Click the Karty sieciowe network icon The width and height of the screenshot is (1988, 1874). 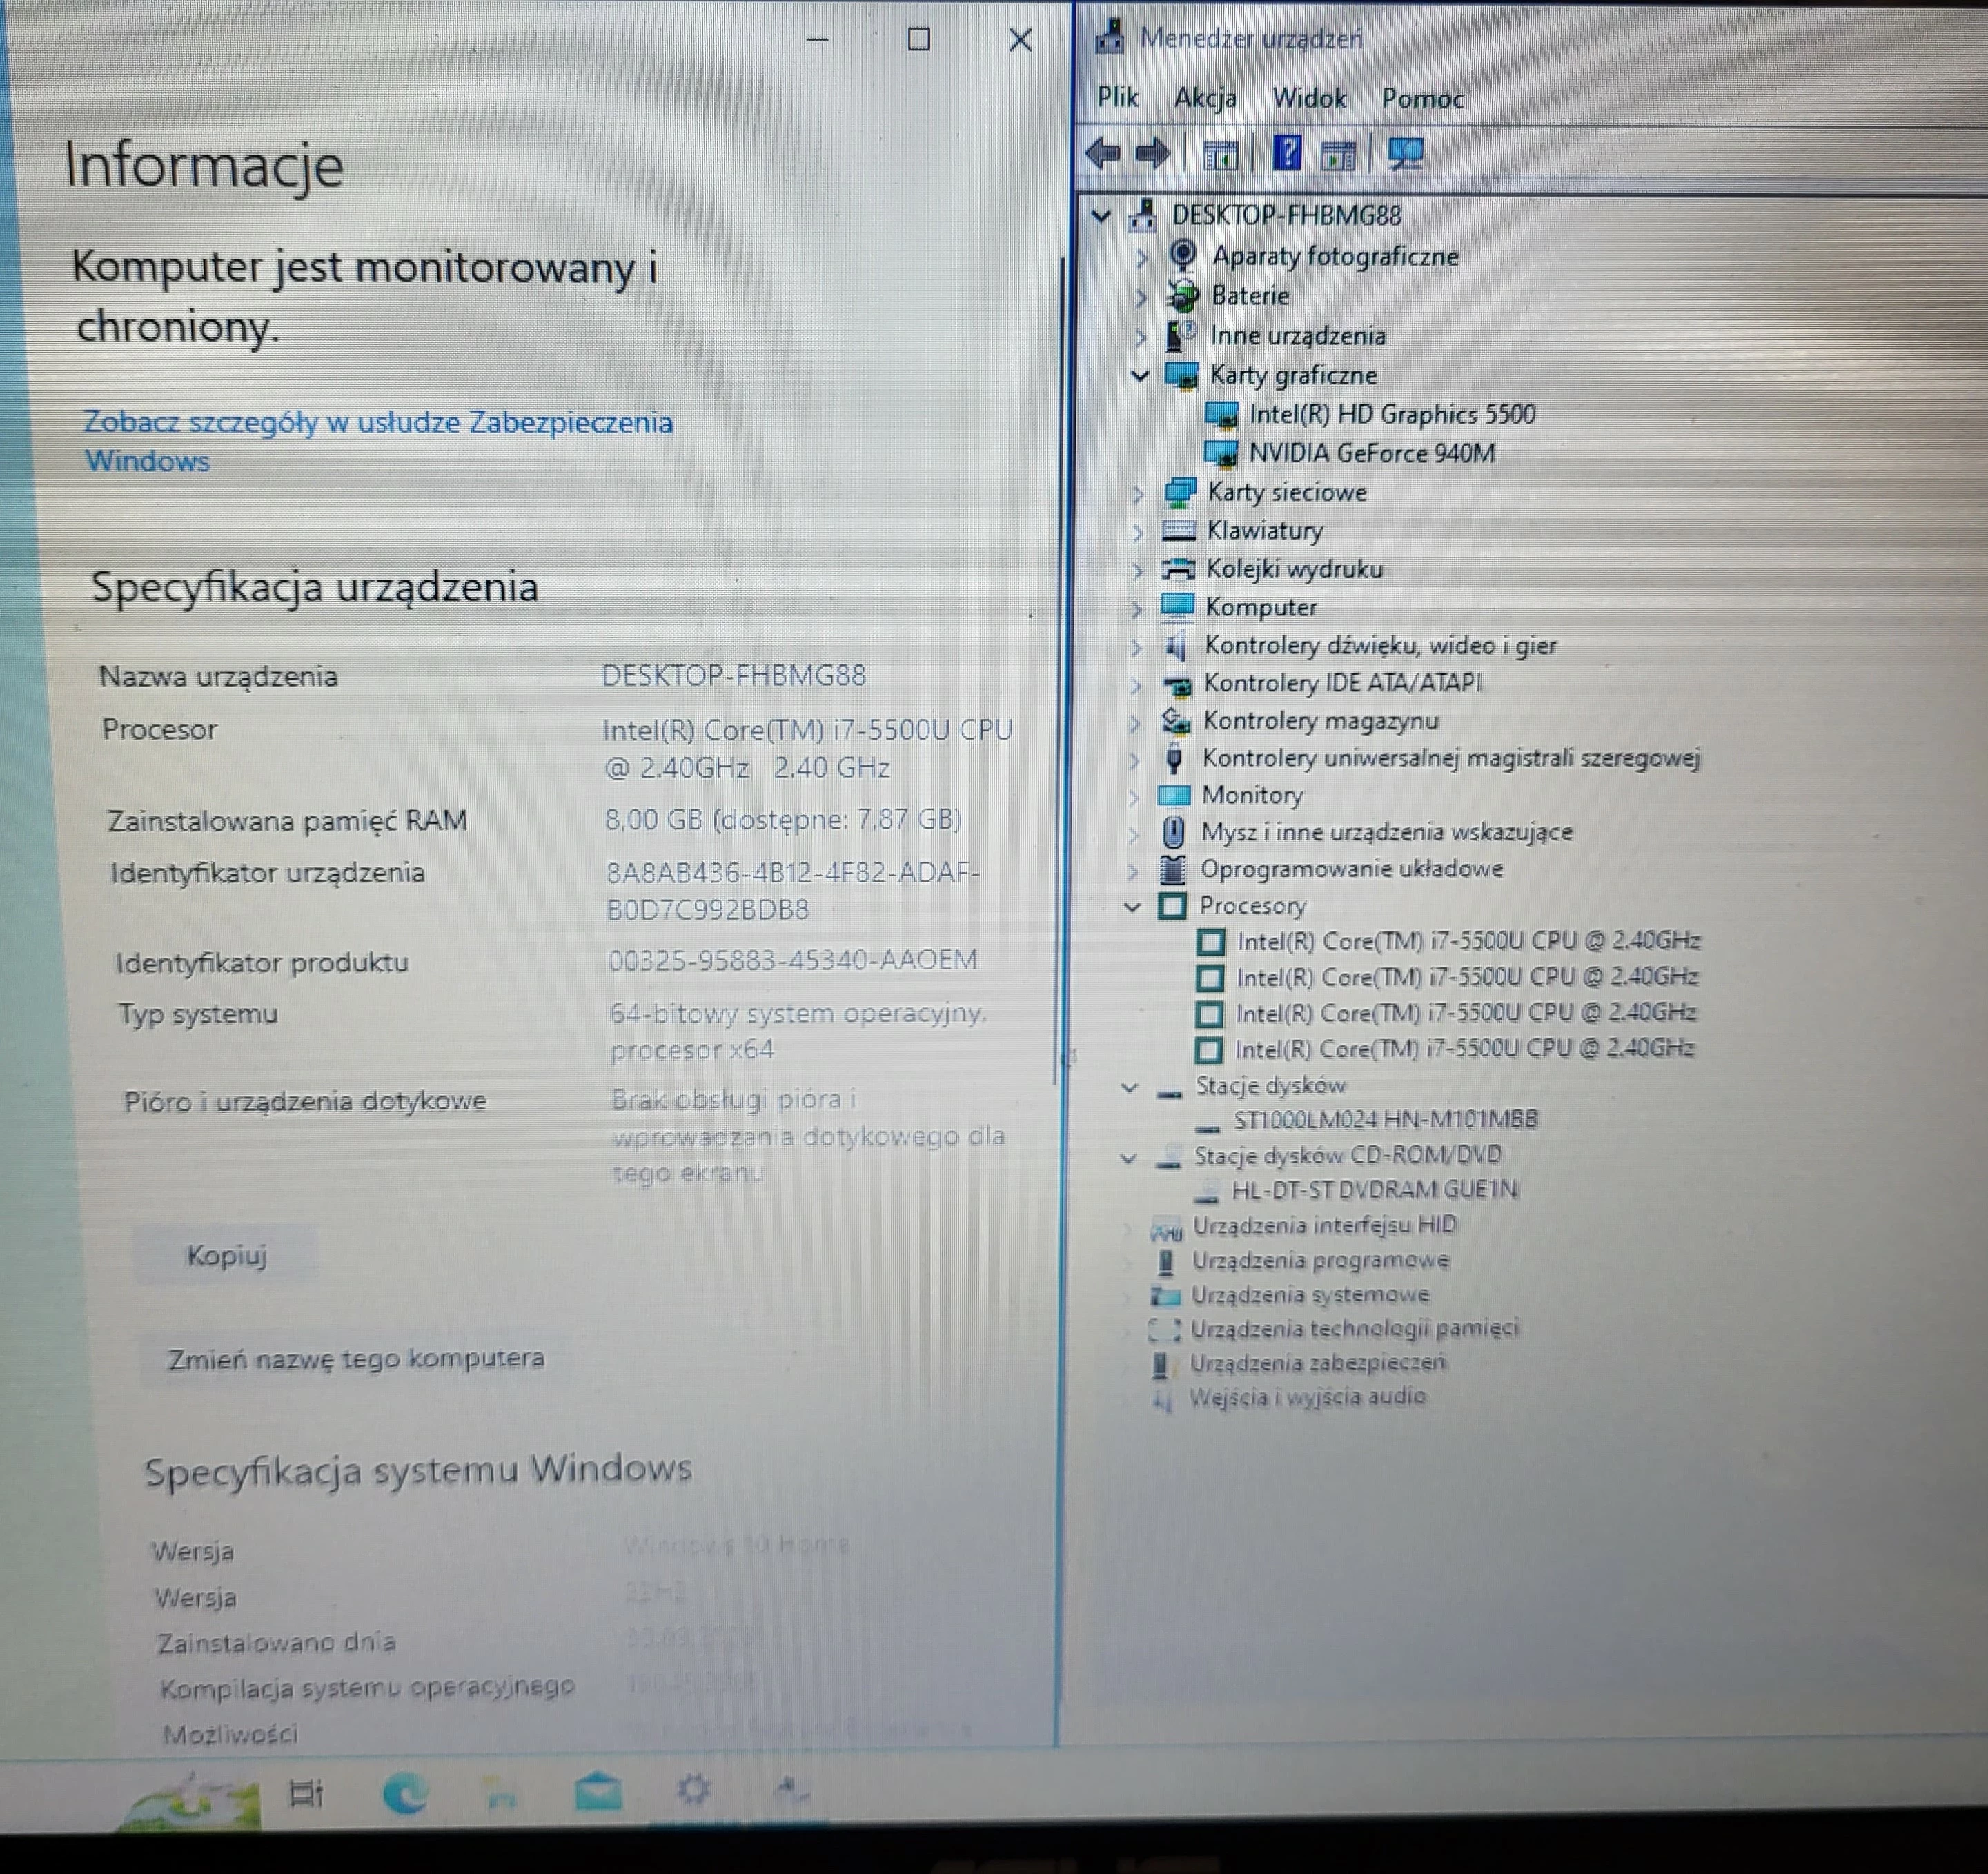click(1180, 492)
